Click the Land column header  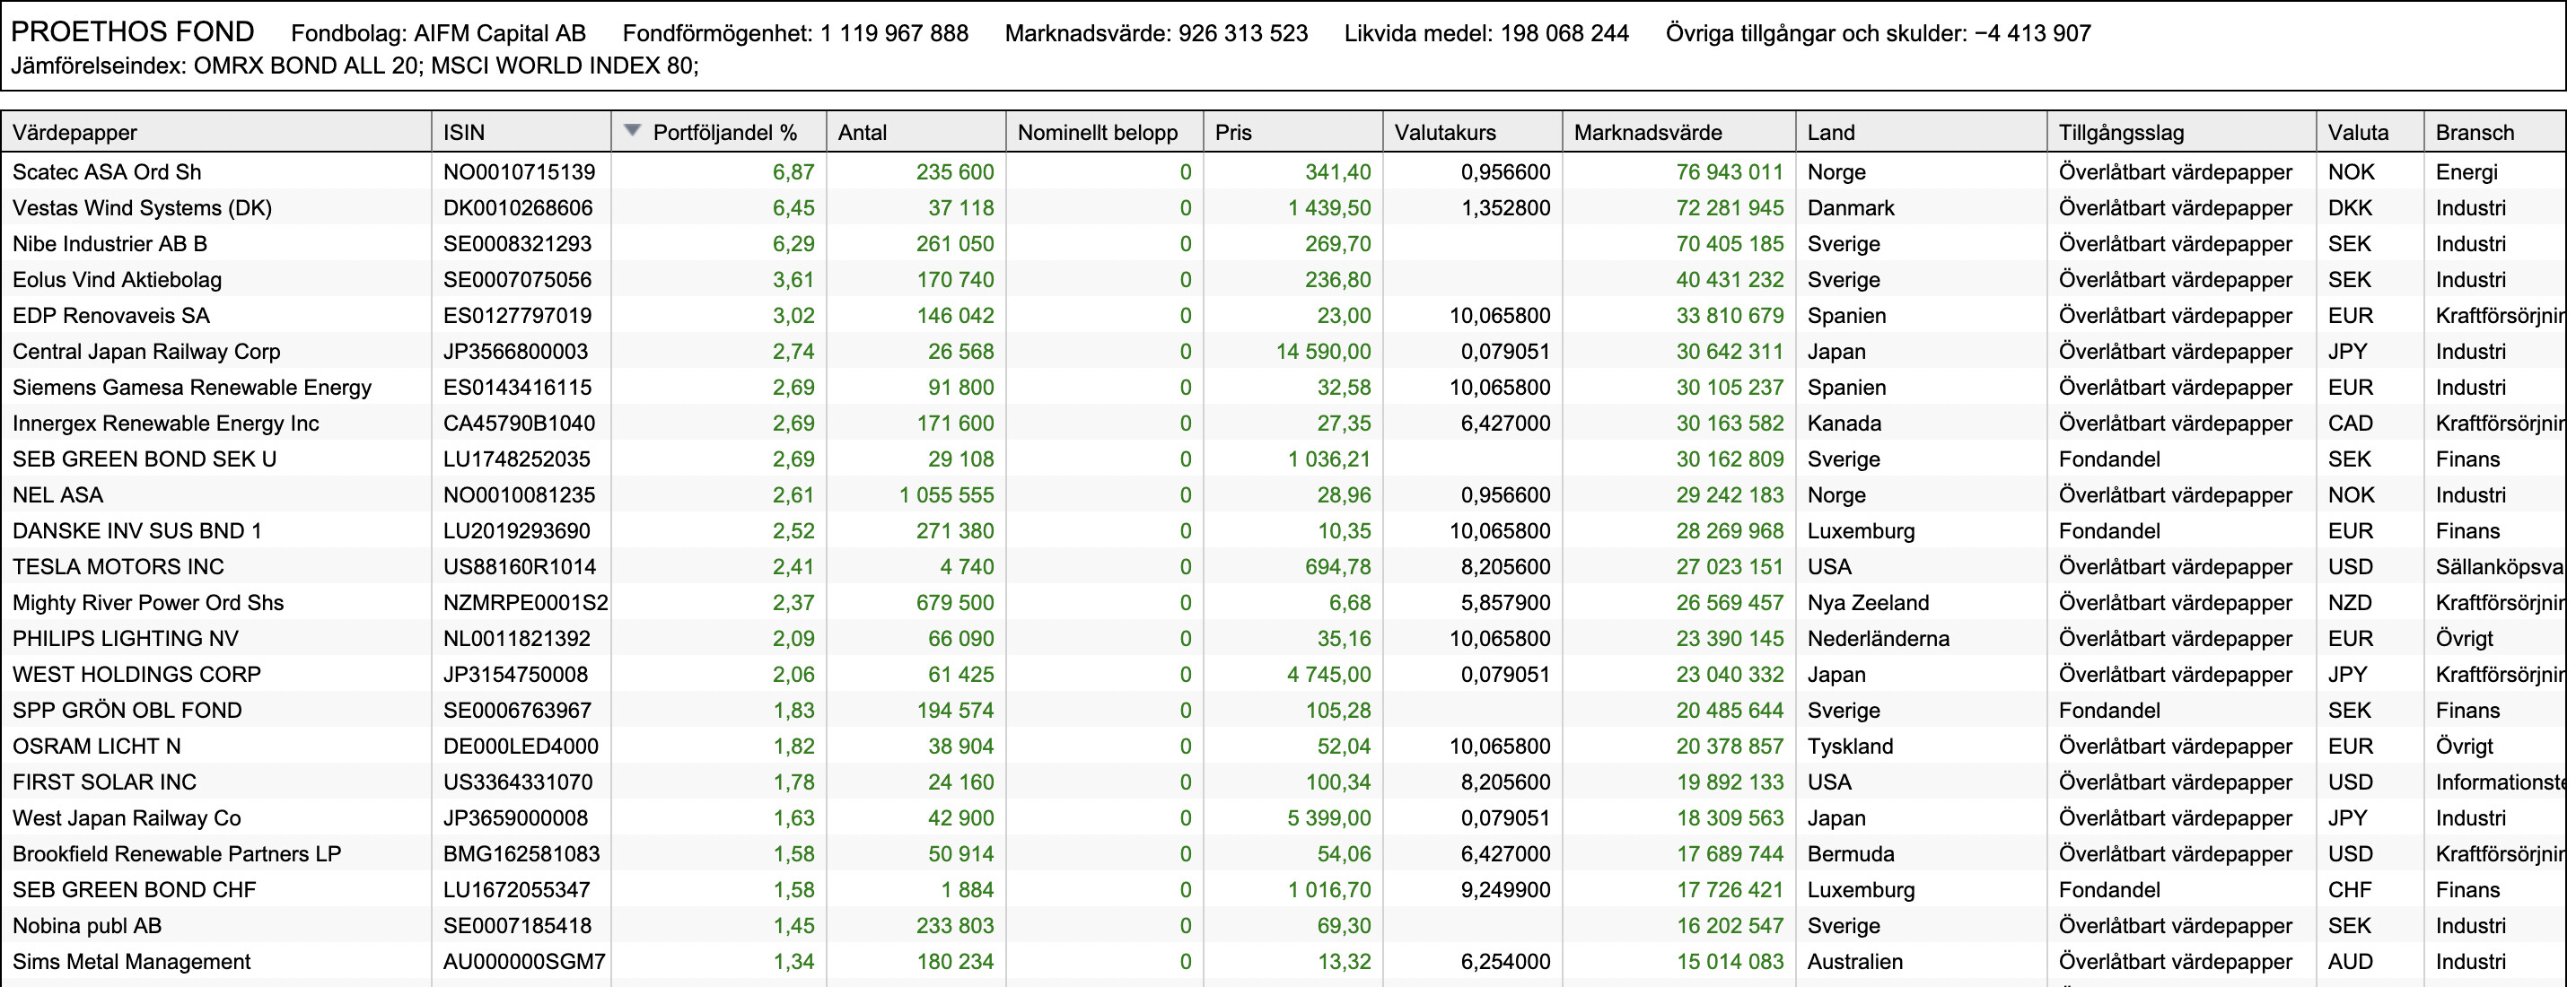1922,132
